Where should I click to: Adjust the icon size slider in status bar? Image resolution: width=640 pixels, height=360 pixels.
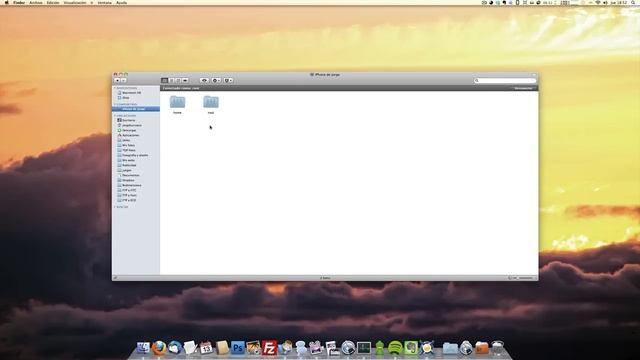tap(522, 278)
